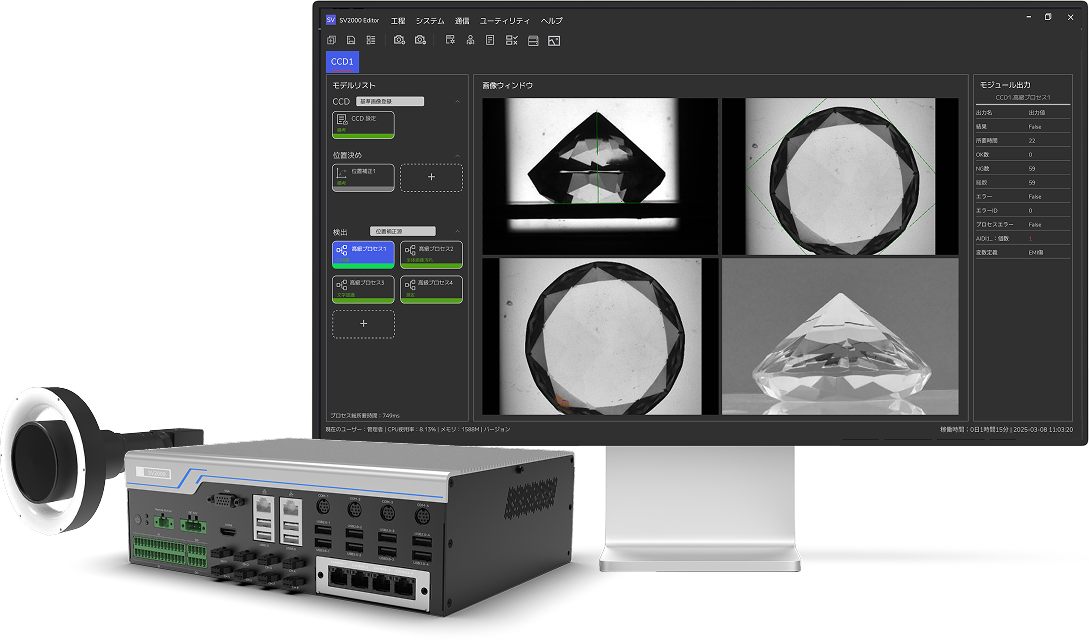Image resolution: width=1089 pixels, height=640 pixels.
Task: Click the image picture icon in toolbar
Action: [x=554, y=40]
